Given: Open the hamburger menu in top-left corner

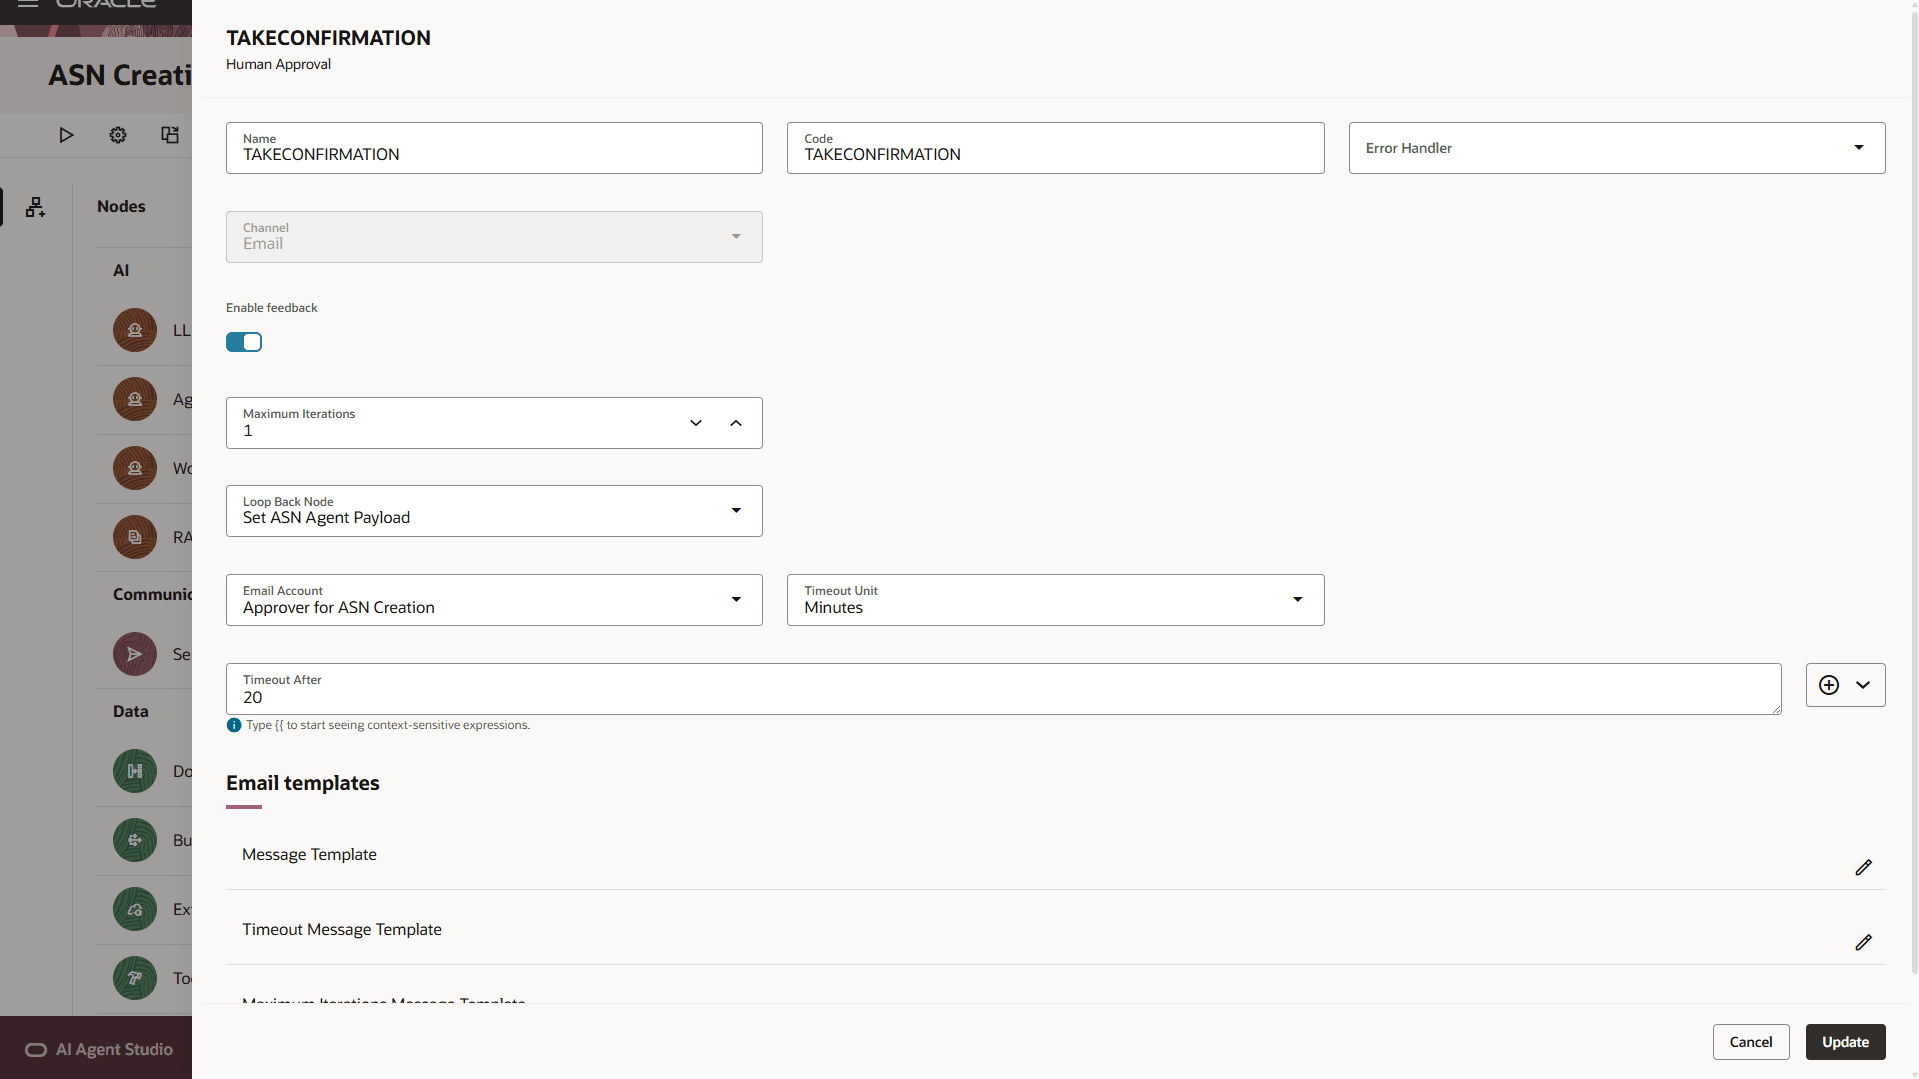Looking at the screenshot, I should (28, 4).
